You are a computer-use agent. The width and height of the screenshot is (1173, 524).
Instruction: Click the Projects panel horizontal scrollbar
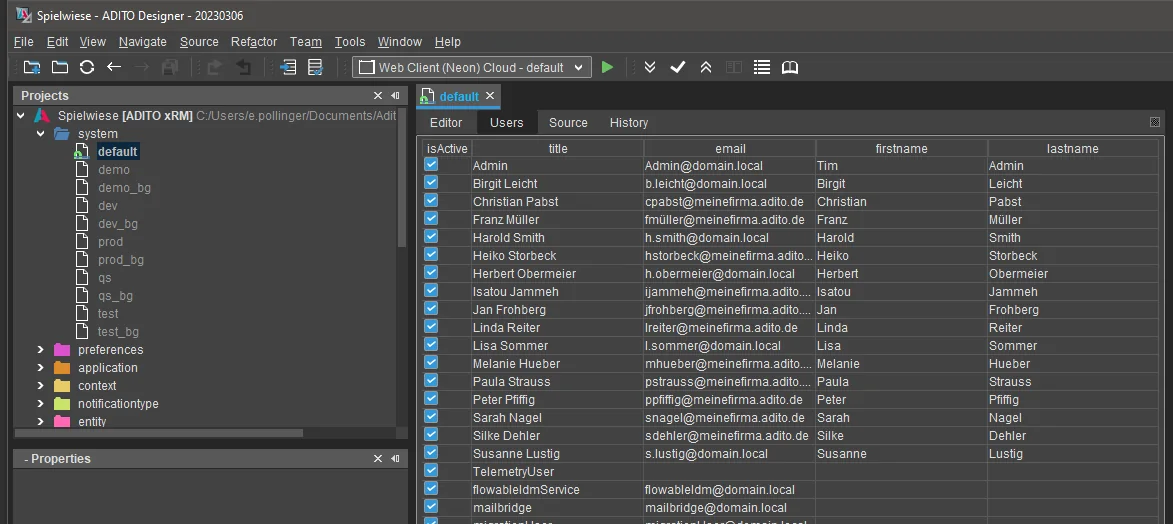coord(159,433)
